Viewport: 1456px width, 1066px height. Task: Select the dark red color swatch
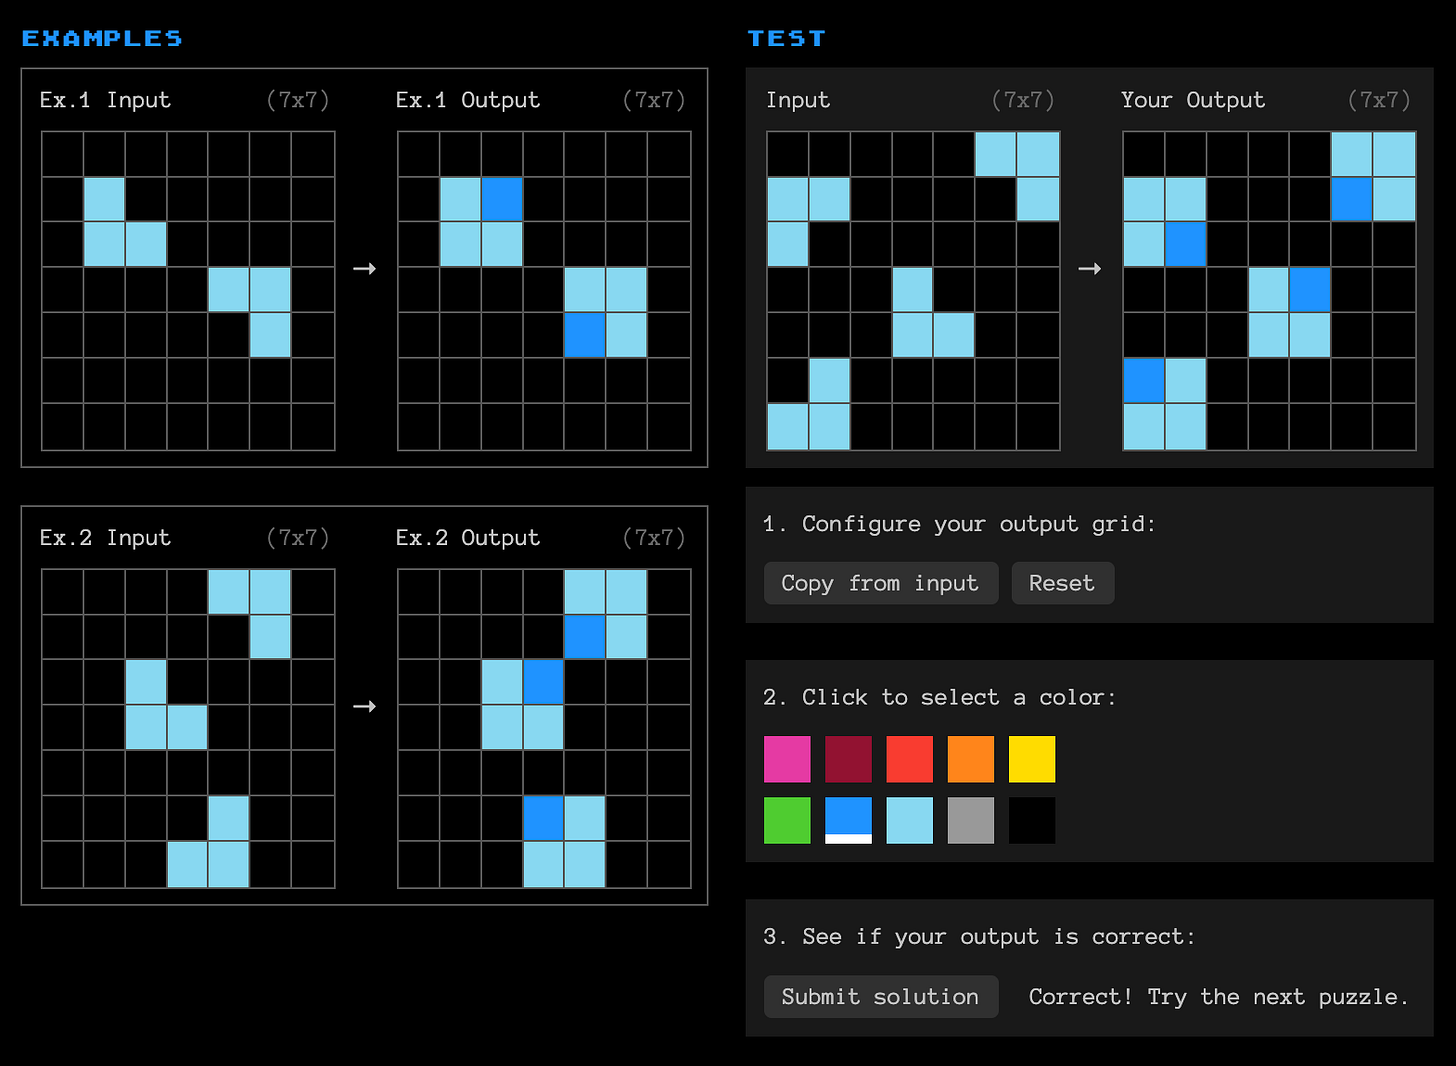(x=848, y=759)
